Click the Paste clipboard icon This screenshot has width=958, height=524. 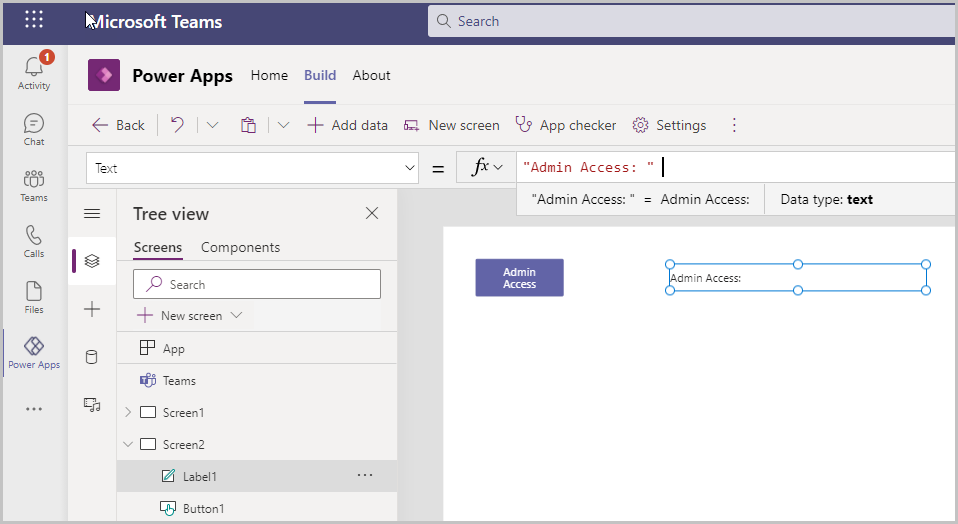coord(248,125)
